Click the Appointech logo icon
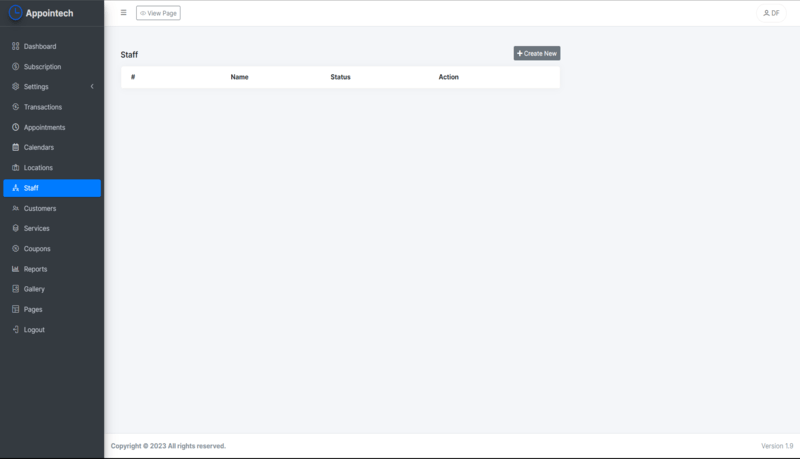The height and width of the screenshot is (459, 800). [15, 13]
